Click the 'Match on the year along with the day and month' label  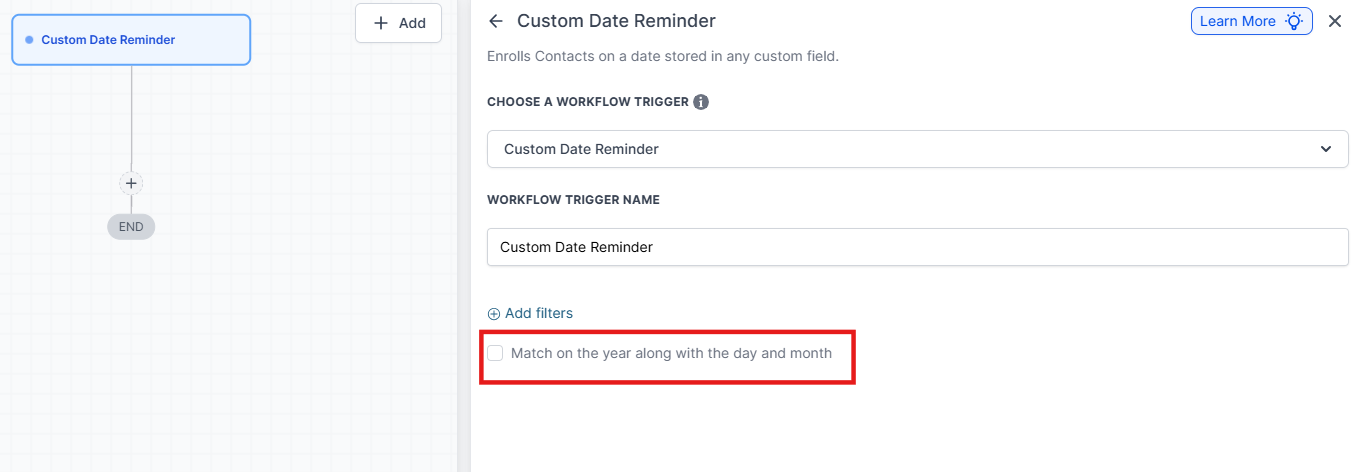tap(671, 353)
